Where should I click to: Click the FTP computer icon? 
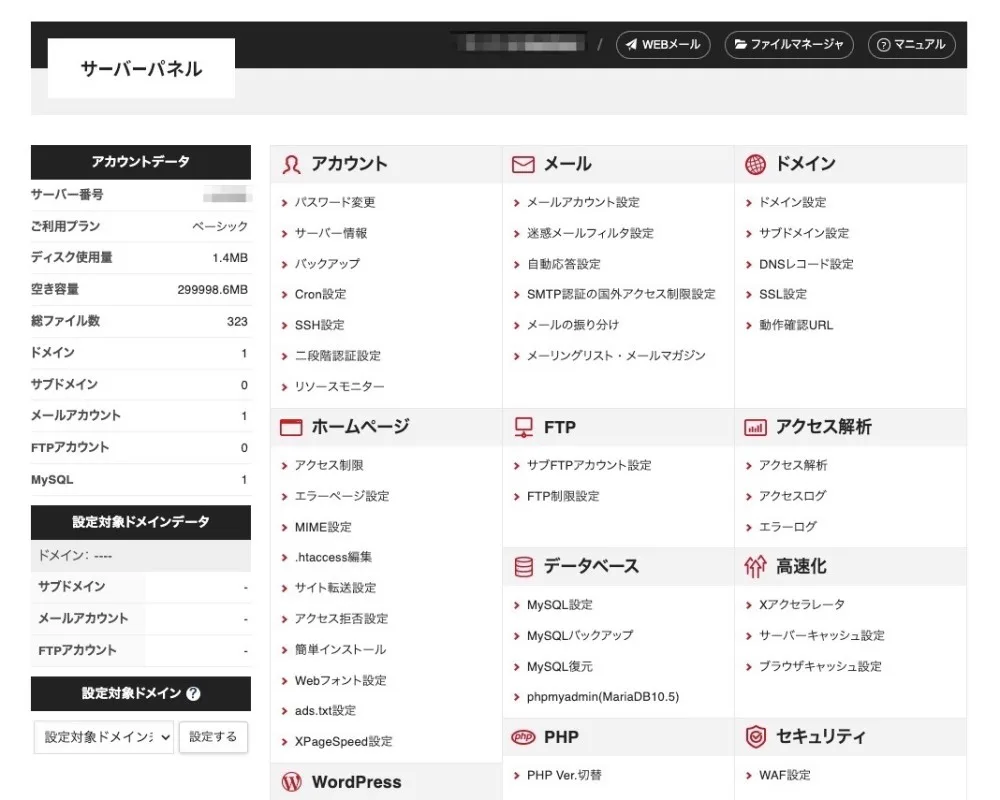[524, 427]
